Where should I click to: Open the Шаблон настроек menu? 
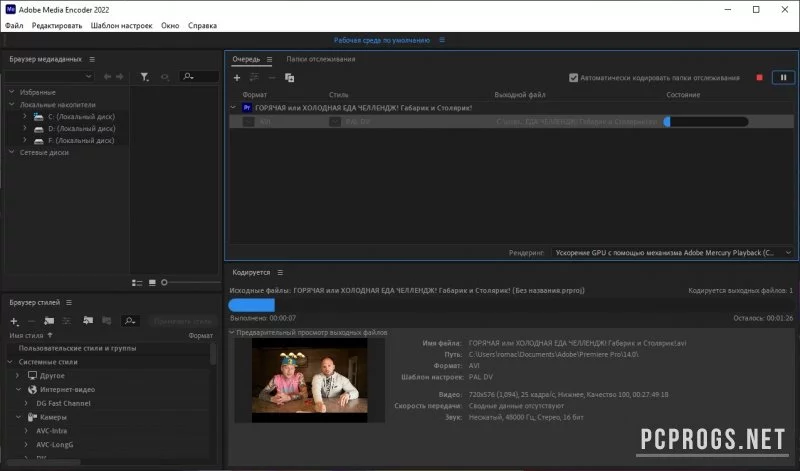pos(121,26)
